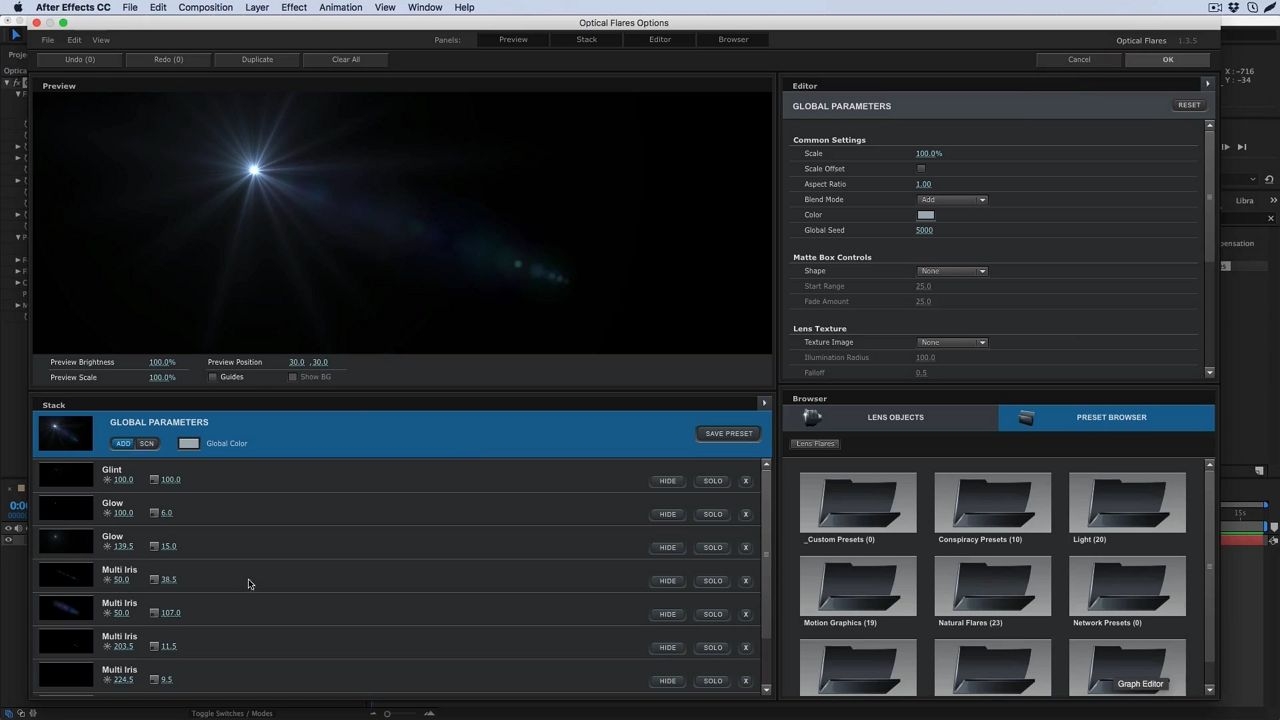The height and width of the screenshot is (720, 1280).
Task: Open the Motion Graphics (19) folder
Action: tap(858, 586)
